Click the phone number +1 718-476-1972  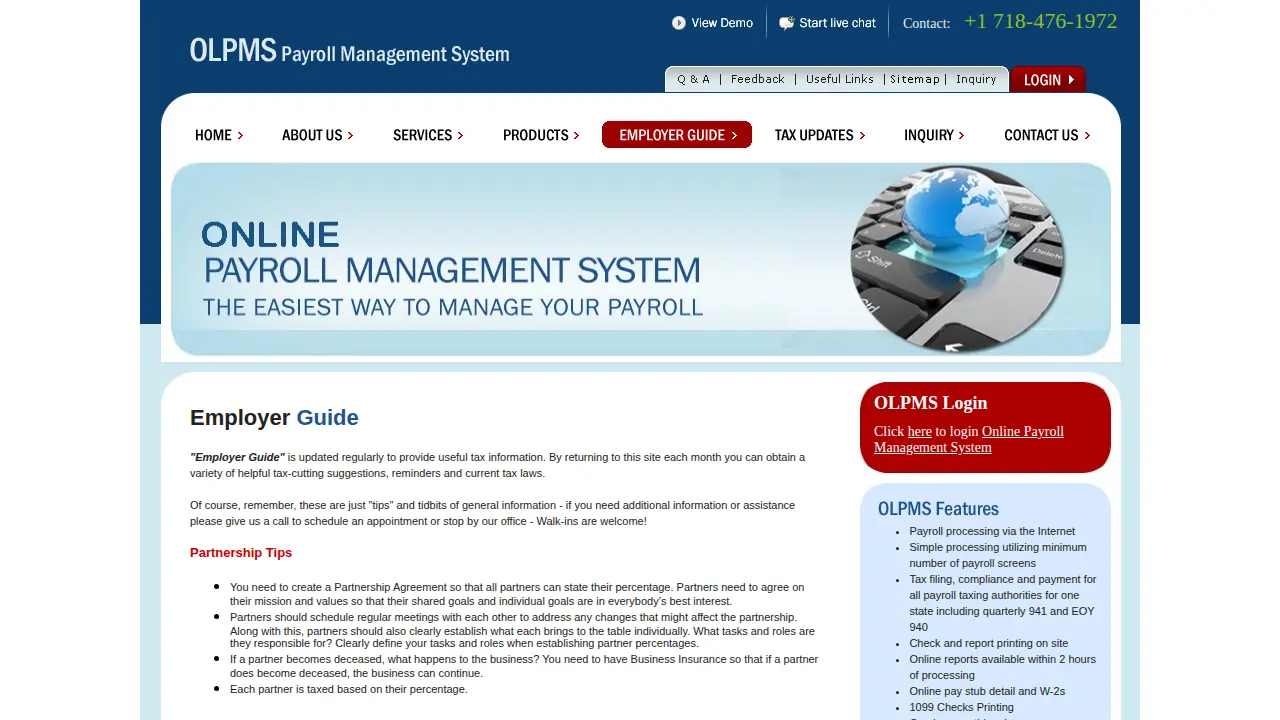point(1041,21)
